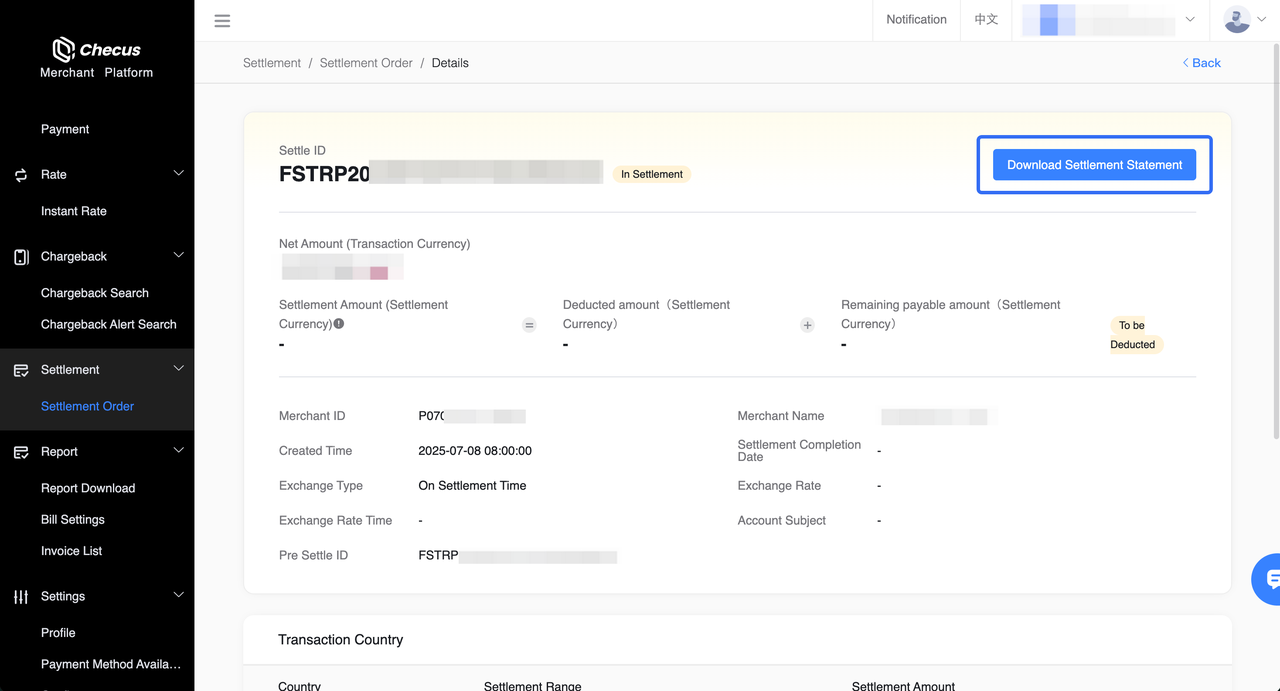This screenshot has height=691, width=1280.
Task: Collapse the Settlement sidebar section
Action: [x=178, y=369]
